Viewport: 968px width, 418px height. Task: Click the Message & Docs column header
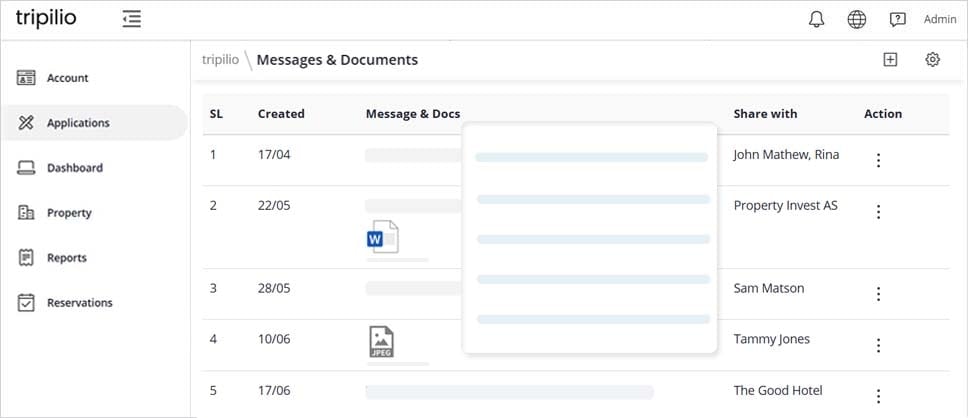tap(412, 114)
